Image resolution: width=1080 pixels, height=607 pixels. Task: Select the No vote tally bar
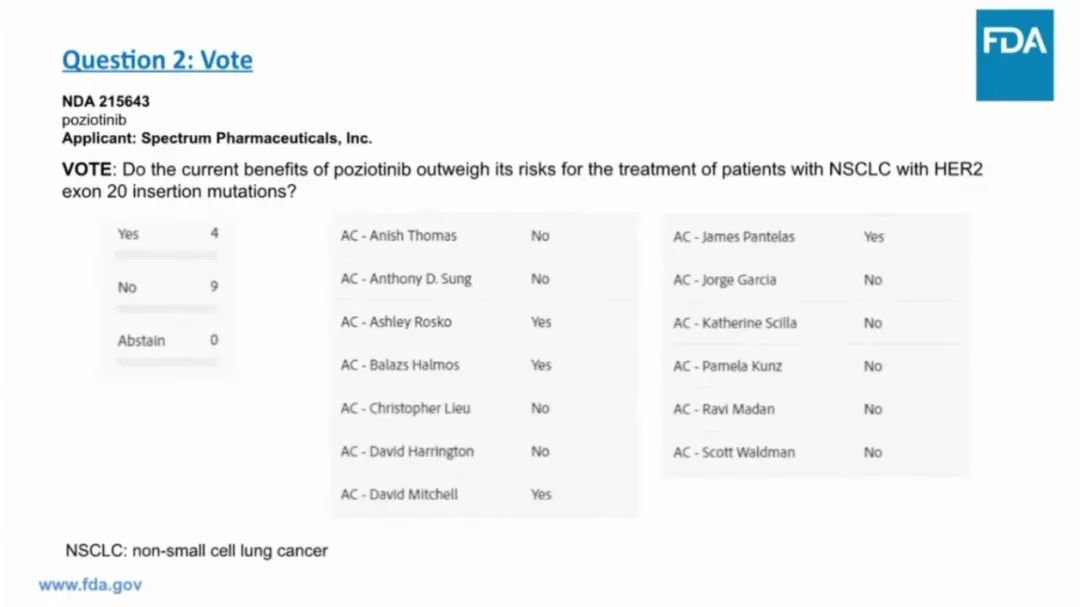167,294
